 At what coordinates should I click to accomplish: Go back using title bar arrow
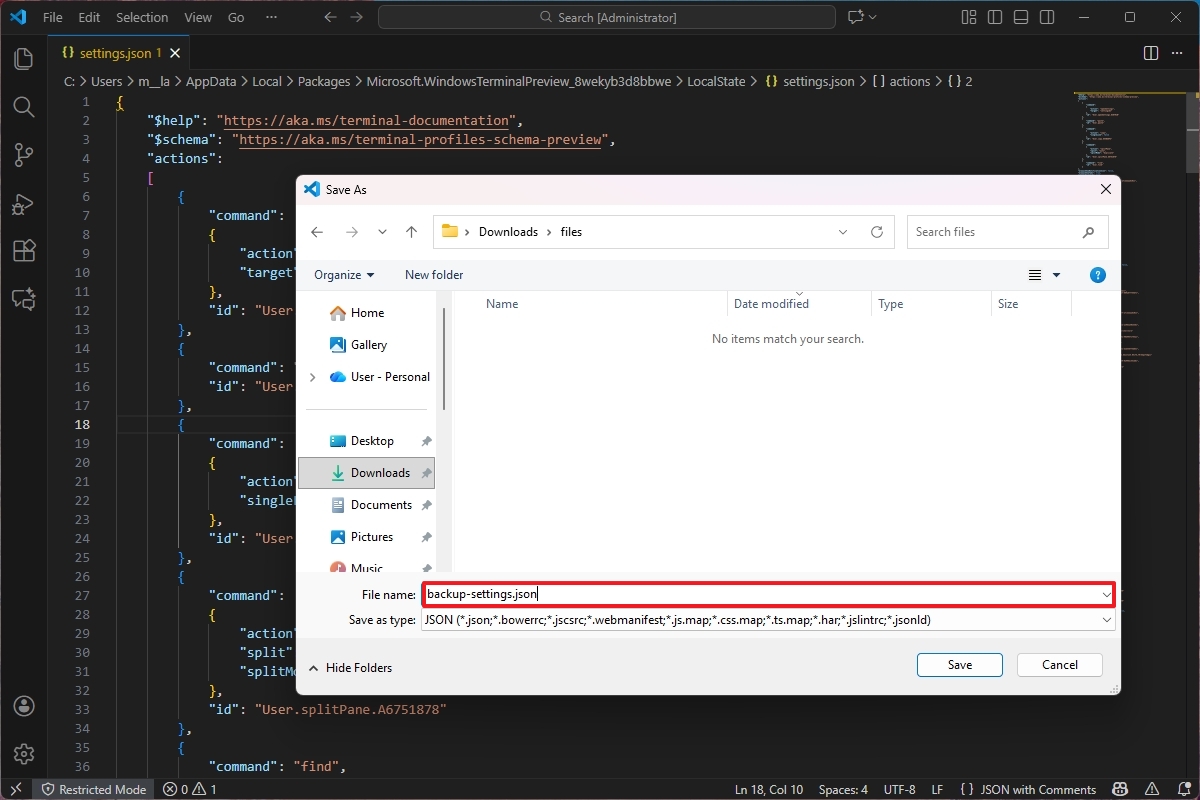click(329, 17)
